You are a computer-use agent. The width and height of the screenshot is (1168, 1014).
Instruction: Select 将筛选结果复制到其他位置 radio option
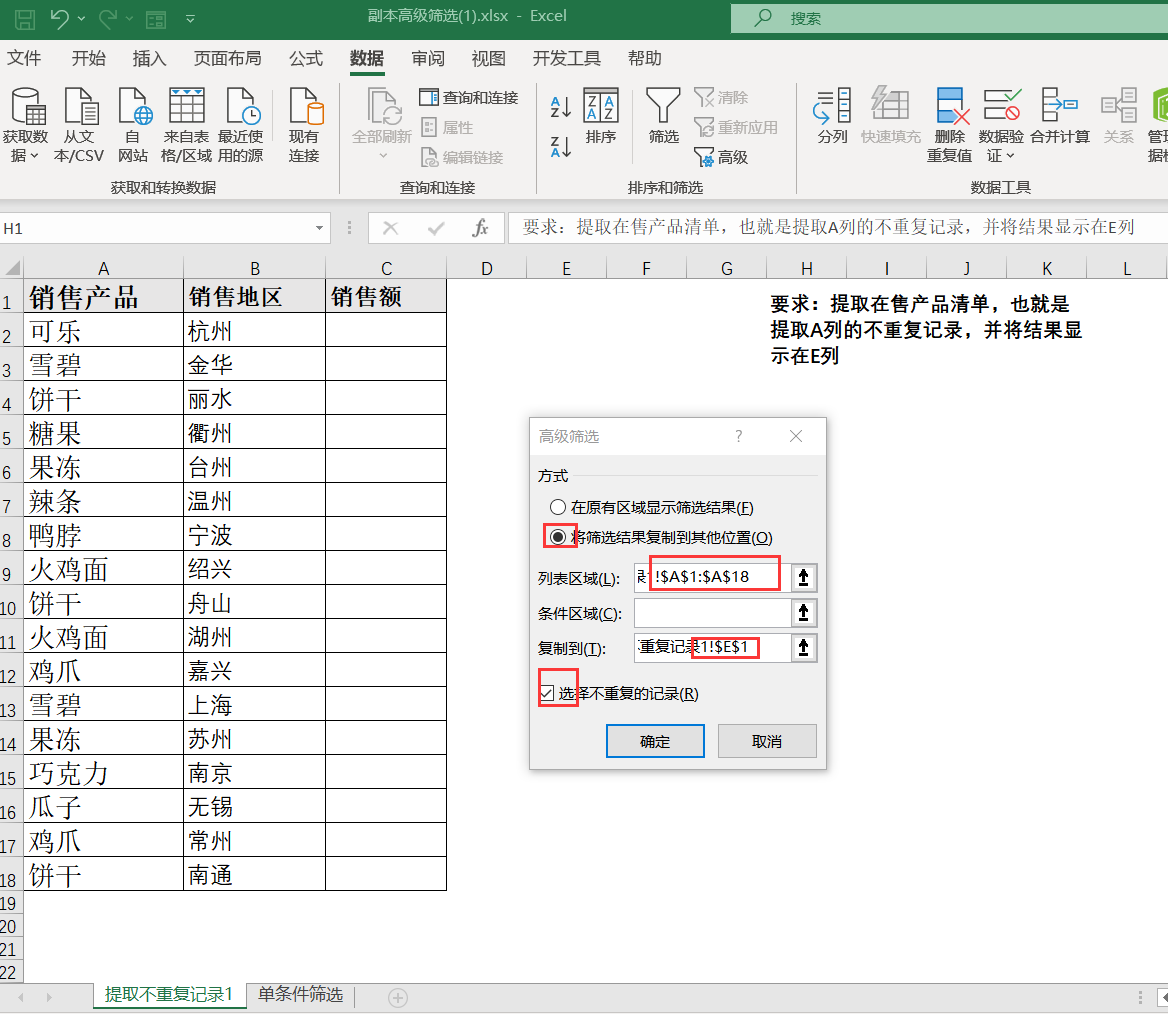point(661,537)
